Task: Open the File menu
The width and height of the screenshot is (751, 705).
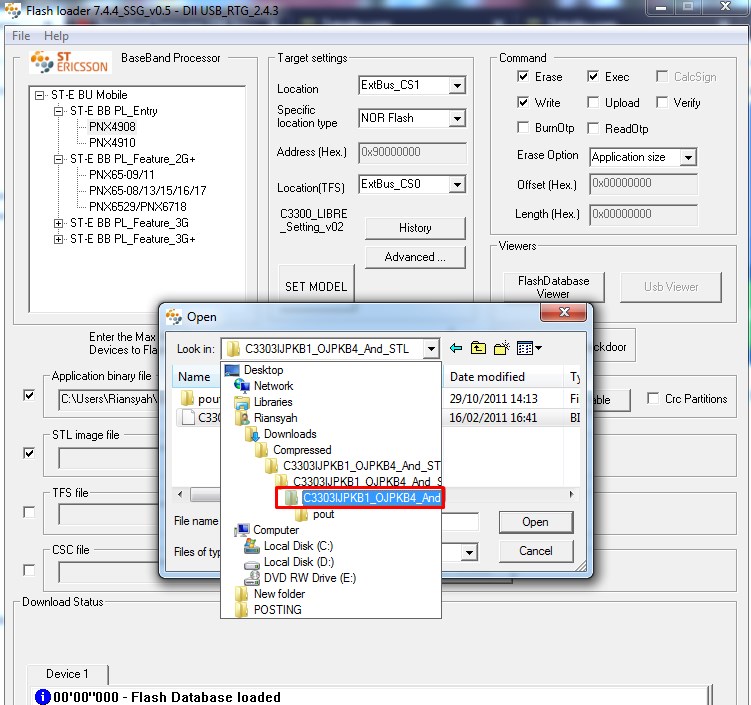Action: tap(21, 36)
